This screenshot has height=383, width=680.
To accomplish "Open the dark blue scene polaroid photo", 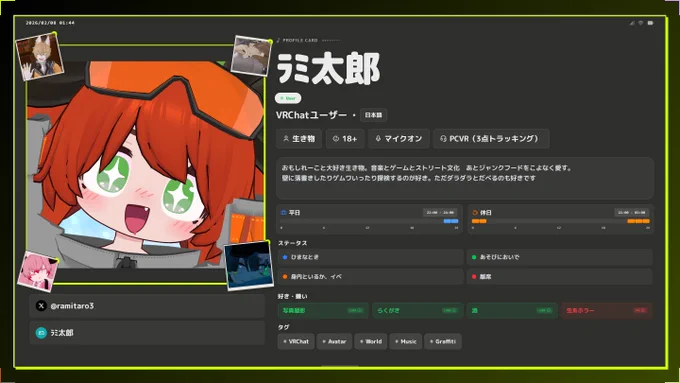I will click(x=248, y=265).
